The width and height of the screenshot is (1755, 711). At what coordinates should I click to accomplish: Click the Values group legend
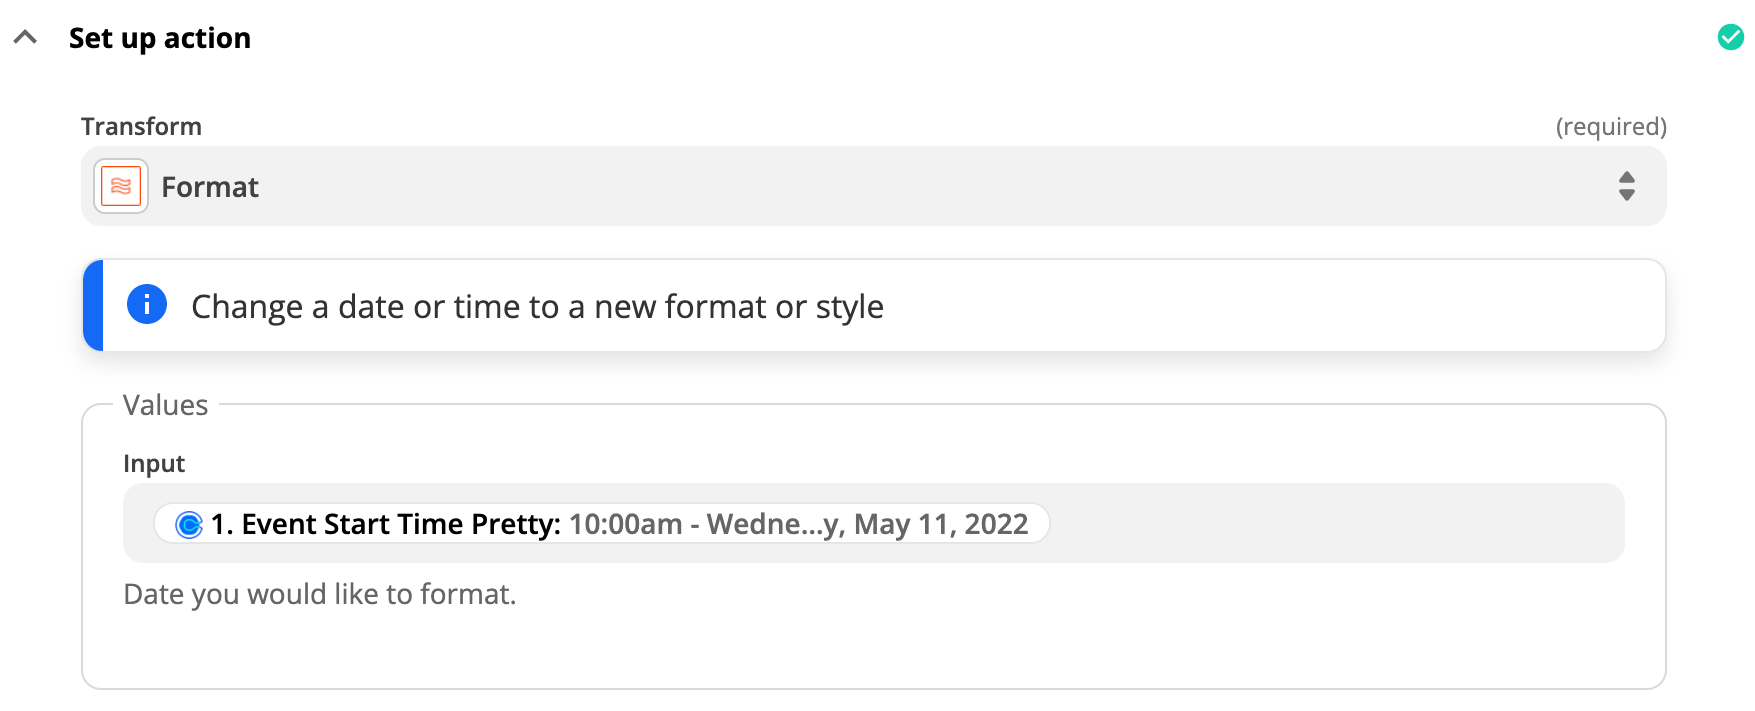point(165,405)
